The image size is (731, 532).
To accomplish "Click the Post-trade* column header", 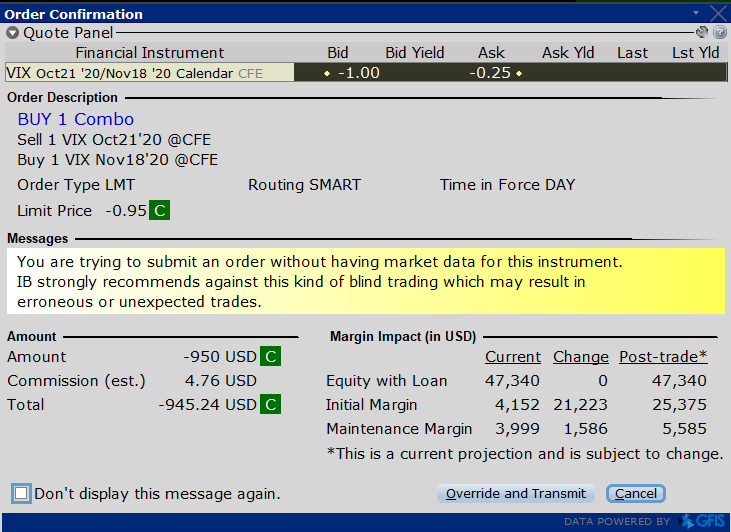I will click(x=663, y=357).
